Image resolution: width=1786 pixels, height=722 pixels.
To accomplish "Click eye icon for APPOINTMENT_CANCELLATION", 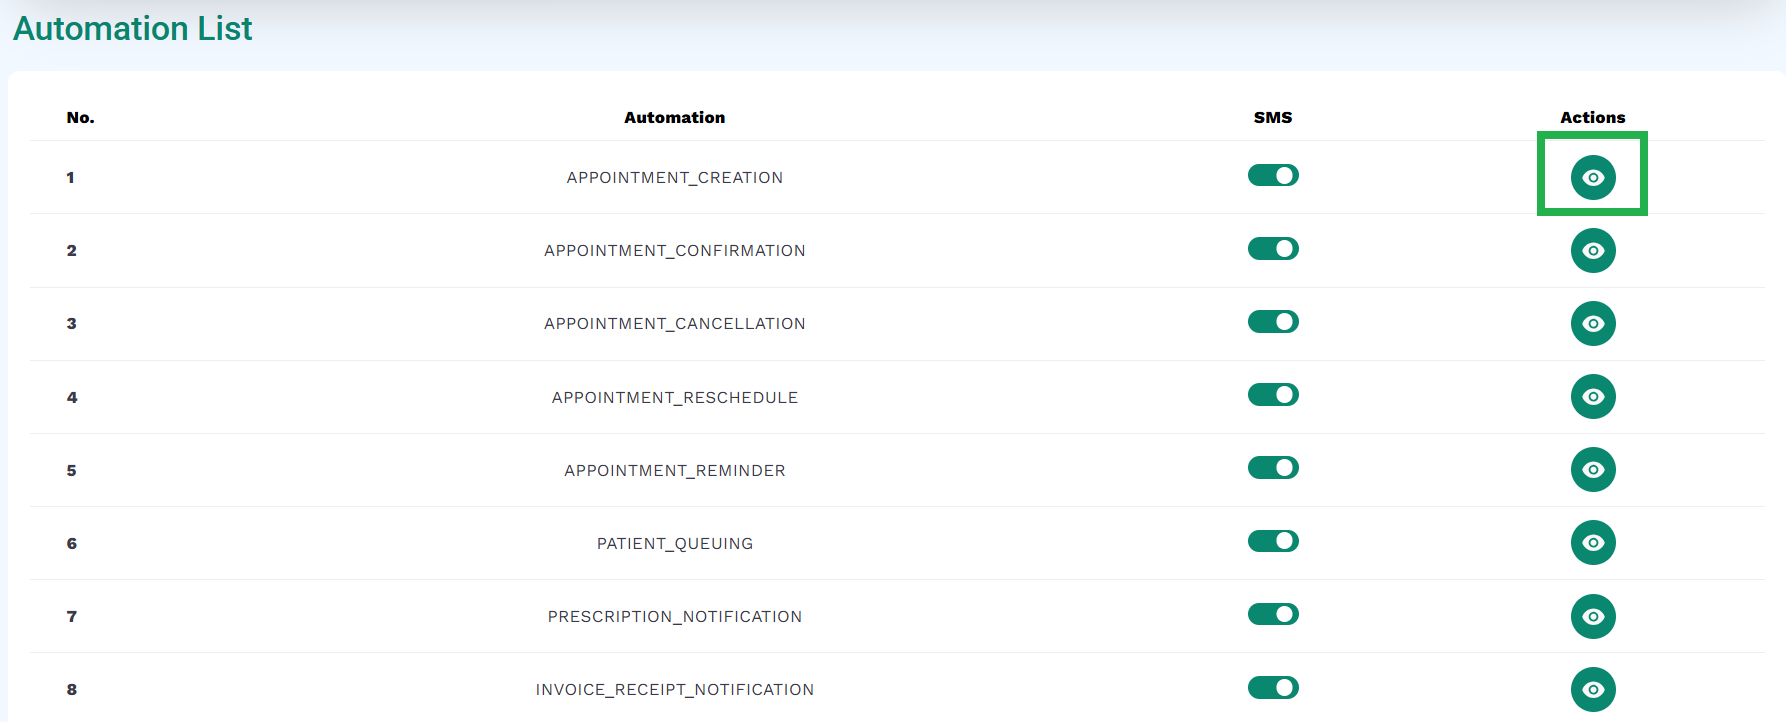I will point(1593,323).
